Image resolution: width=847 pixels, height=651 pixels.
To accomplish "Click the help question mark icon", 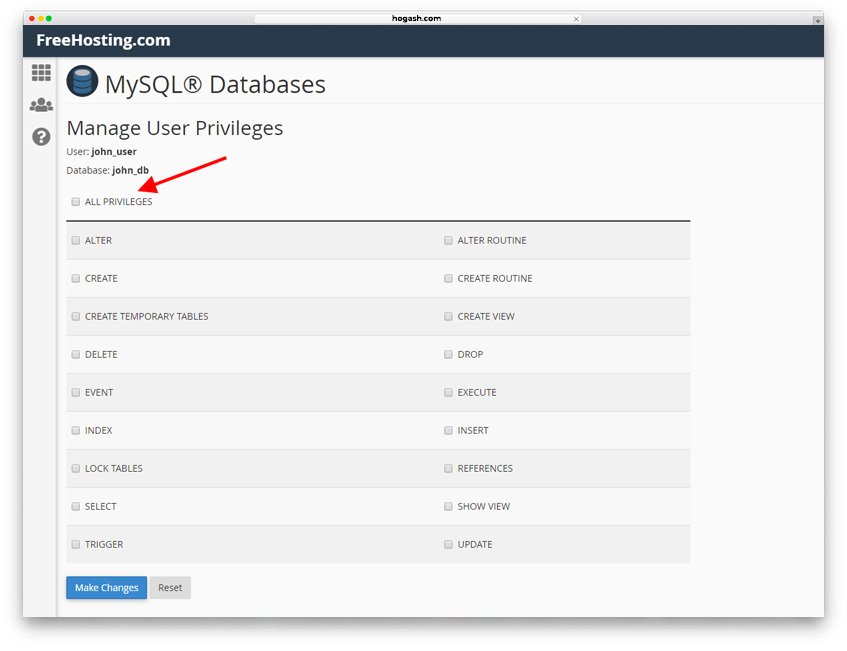I will (x=41, y=137).
